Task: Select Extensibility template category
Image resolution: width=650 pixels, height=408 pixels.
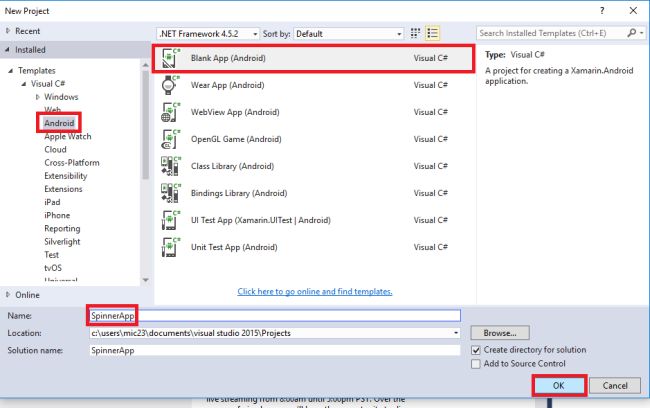Action: click(x=65, y=176)
